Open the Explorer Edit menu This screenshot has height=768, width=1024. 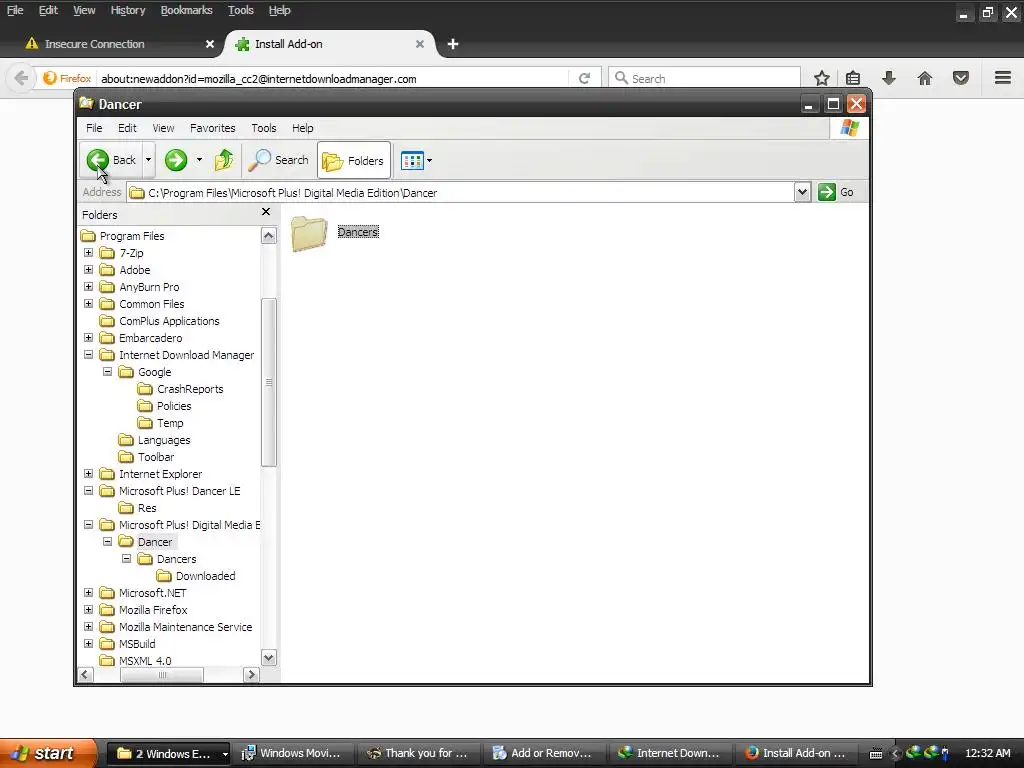pos(127,128)
